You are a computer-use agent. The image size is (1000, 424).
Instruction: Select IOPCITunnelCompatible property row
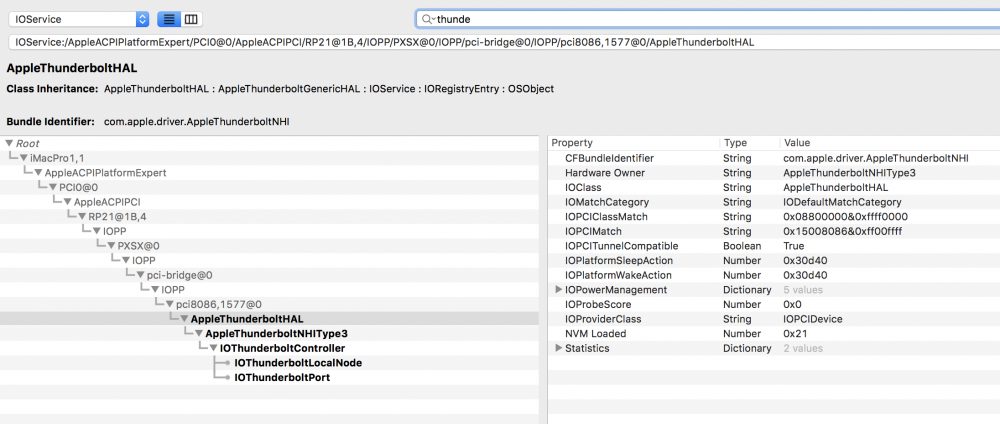click(774, 245)
